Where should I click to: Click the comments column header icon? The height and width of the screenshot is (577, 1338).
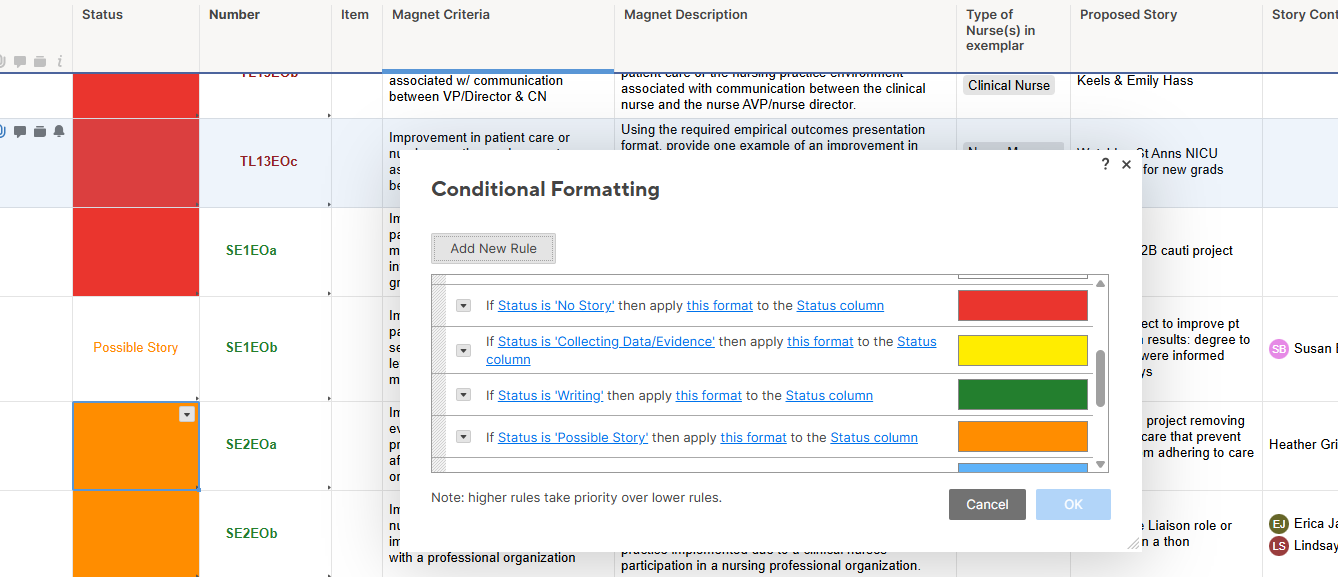point(20,62)
